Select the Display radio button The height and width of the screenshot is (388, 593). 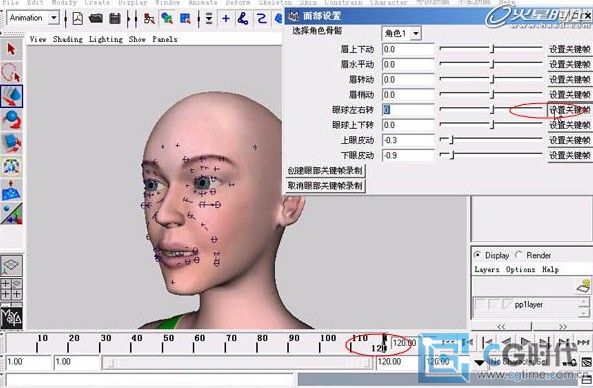478,255
